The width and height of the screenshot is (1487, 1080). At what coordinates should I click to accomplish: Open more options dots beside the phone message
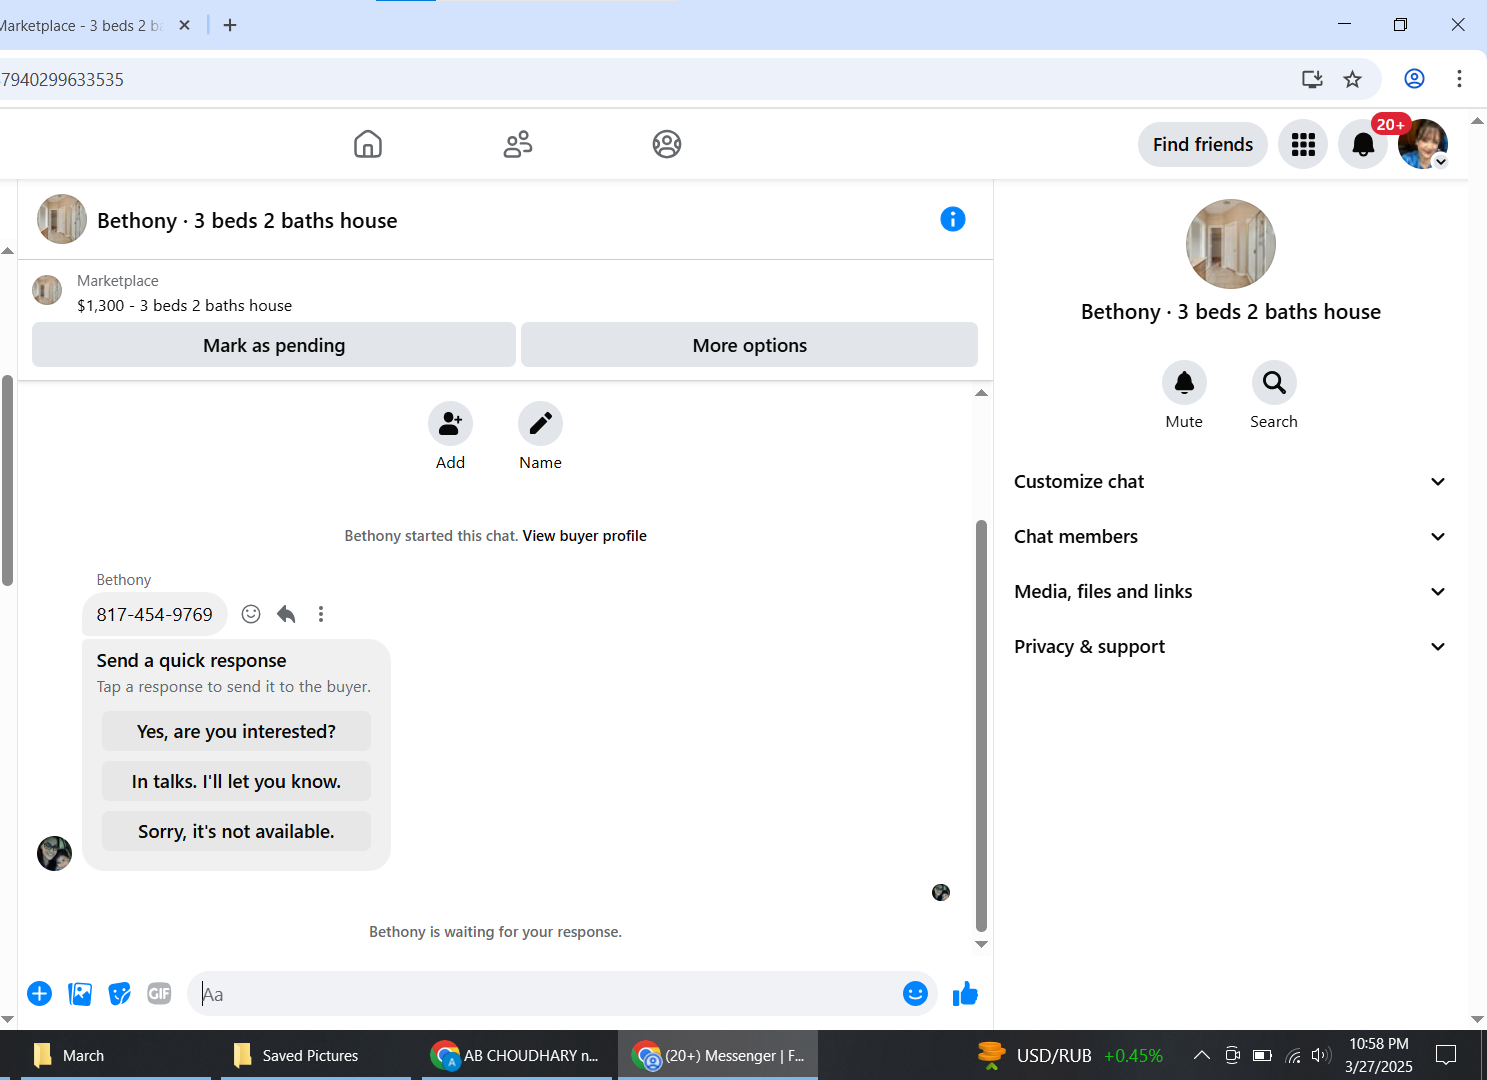click(x=321, y=614)
